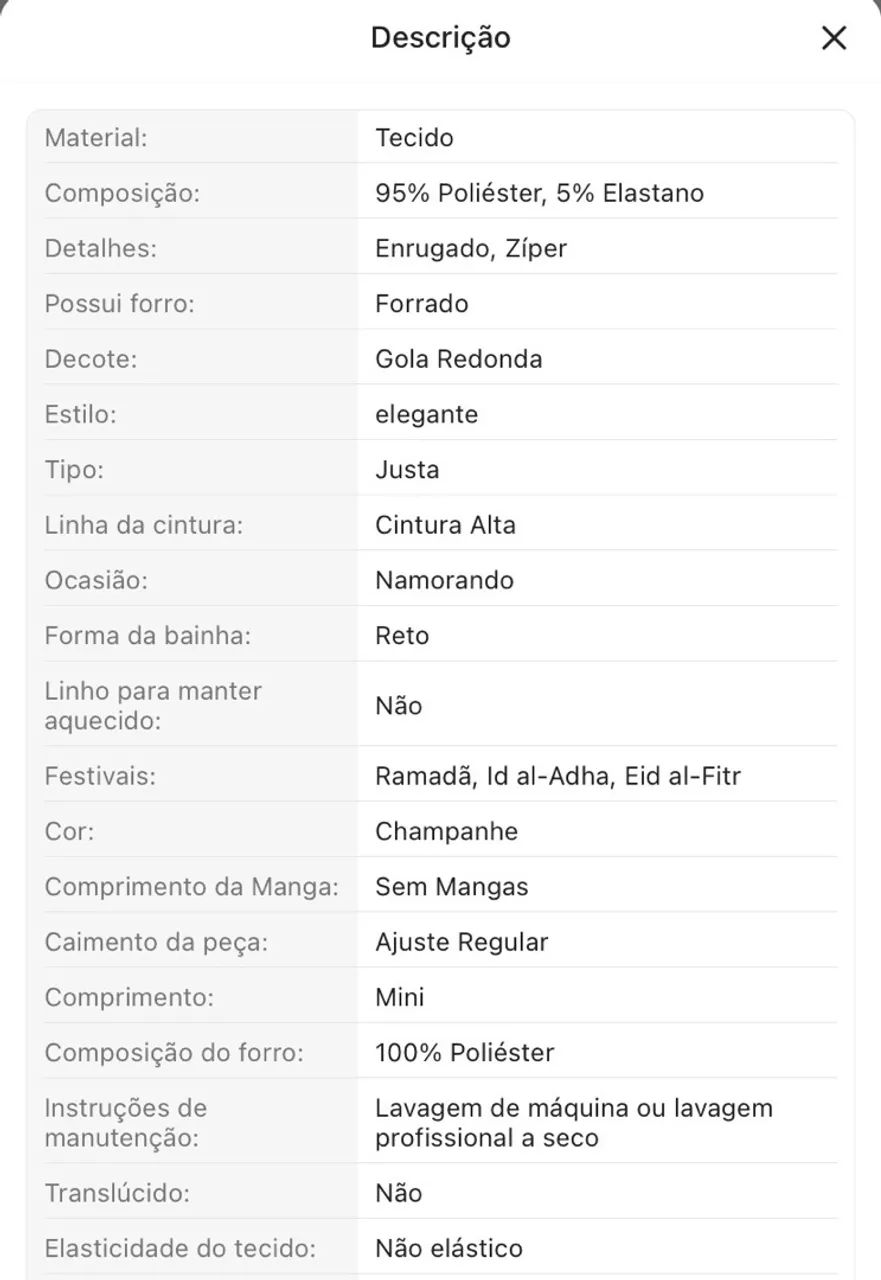The image size is (881, 1280).
Task: Select the Caimento value Ajuste Regular
Action: click(461, 942)
